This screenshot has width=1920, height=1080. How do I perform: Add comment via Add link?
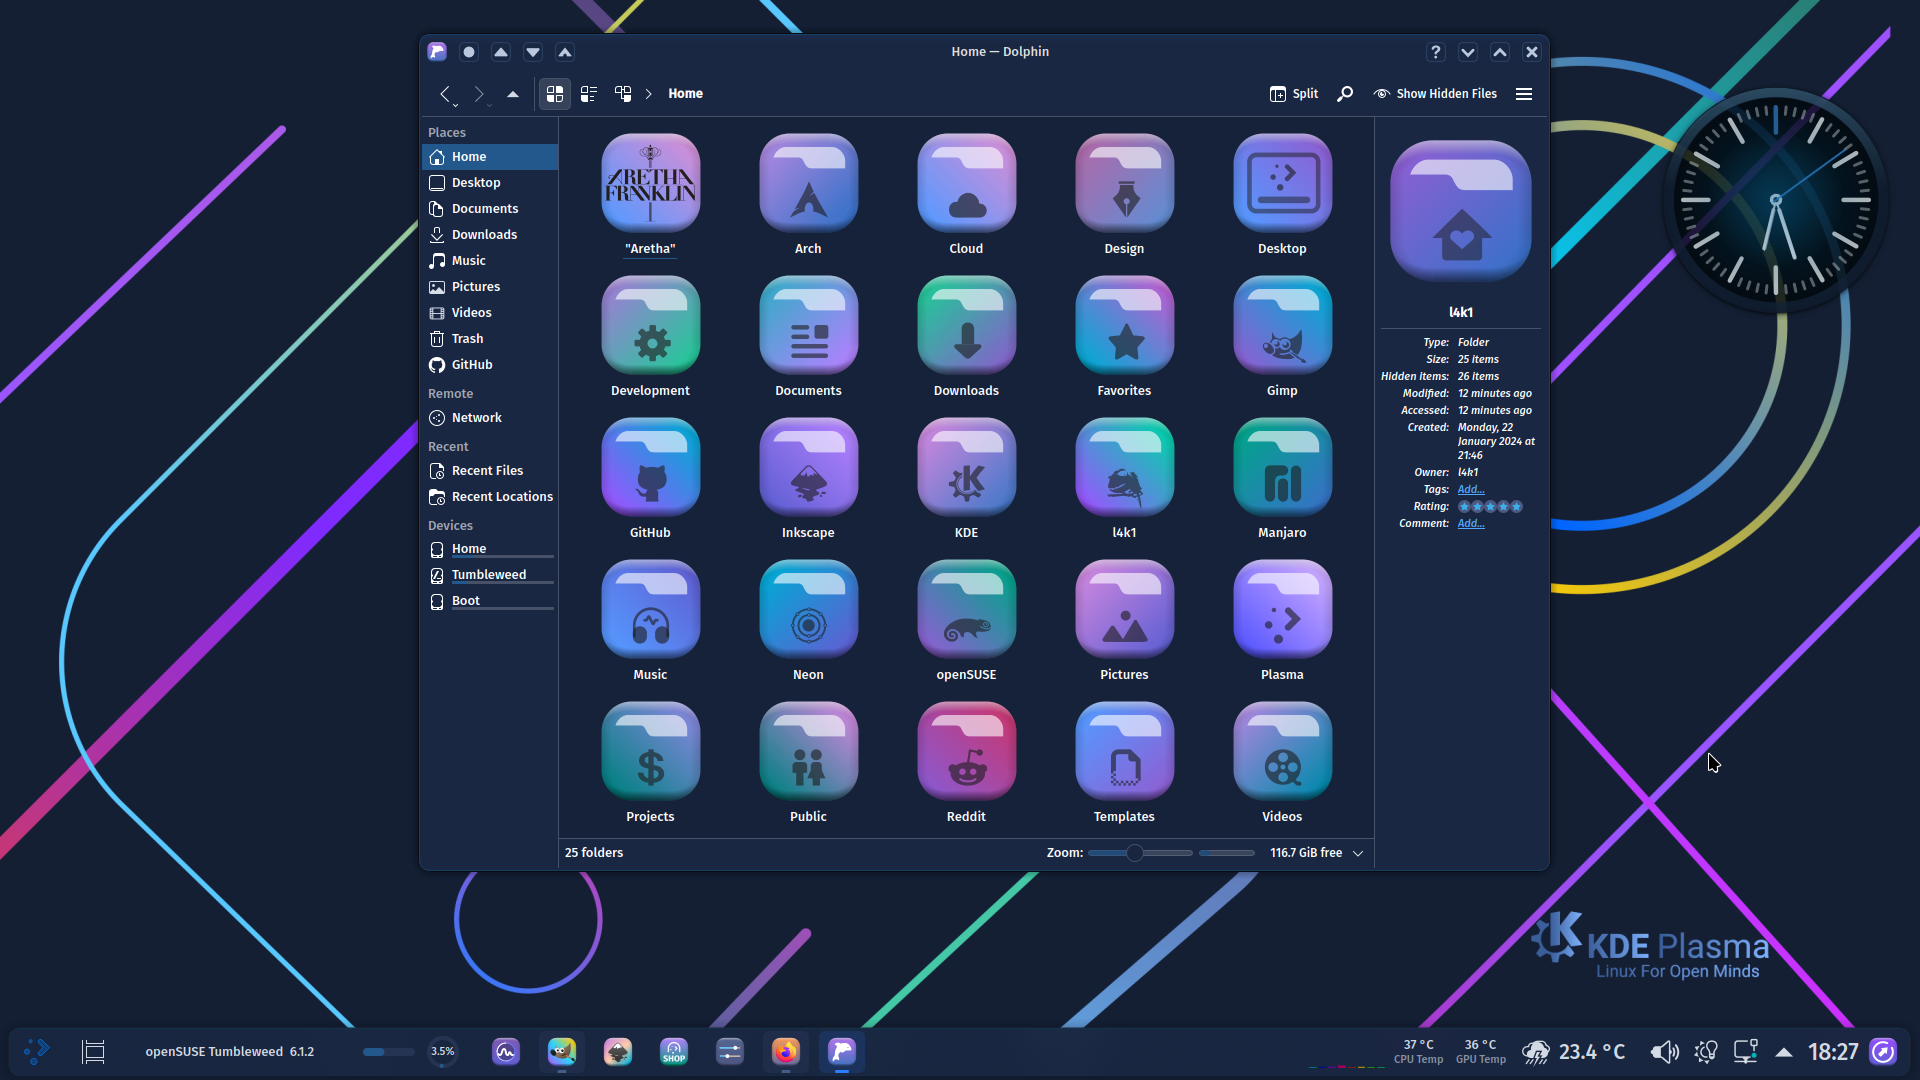1470,524
